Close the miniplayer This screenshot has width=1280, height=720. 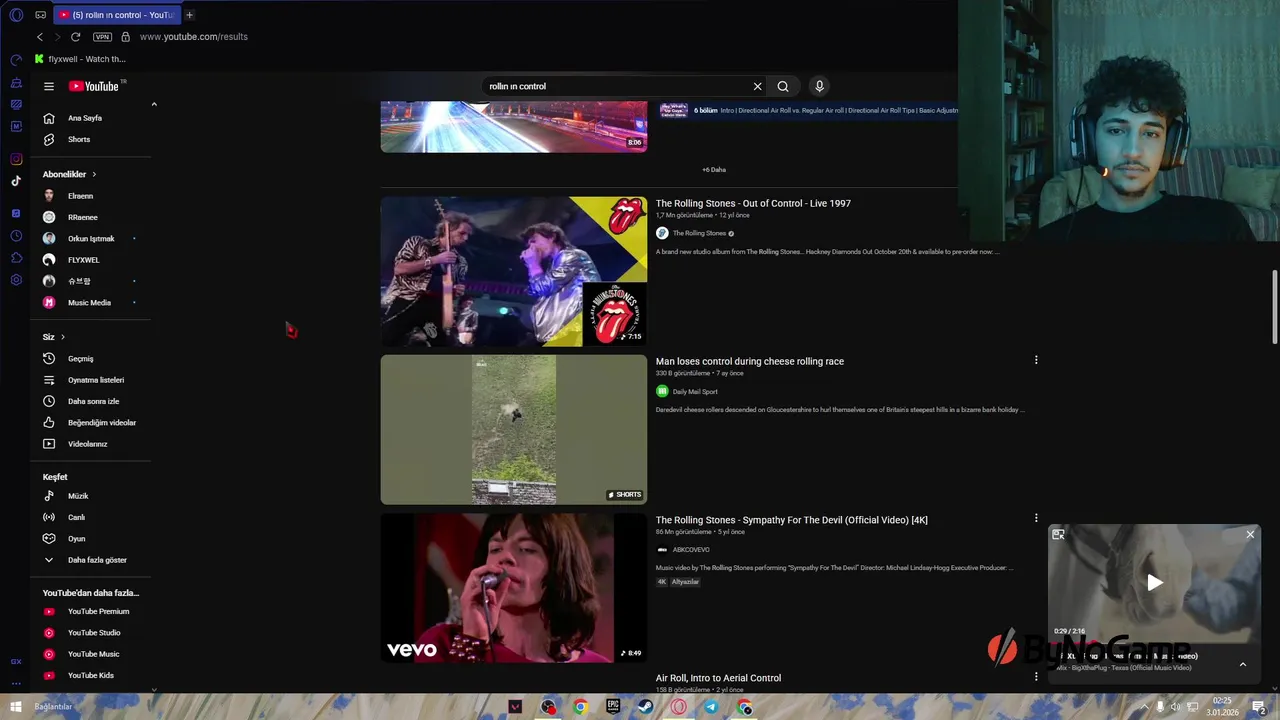1250,535
